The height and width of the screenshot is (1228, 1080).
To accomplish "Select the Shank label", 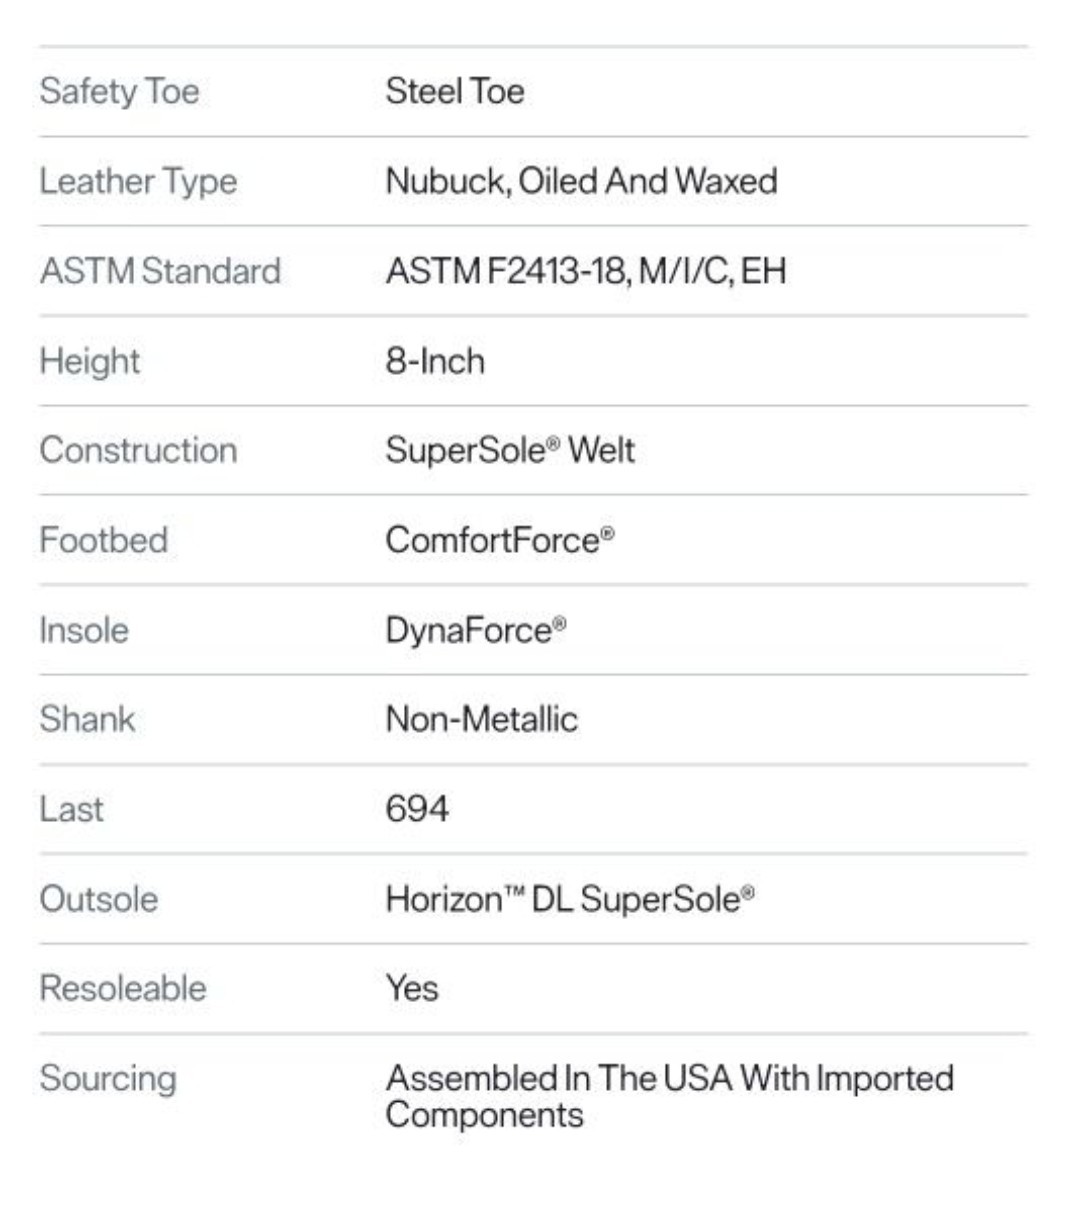I will pos(87,719).
